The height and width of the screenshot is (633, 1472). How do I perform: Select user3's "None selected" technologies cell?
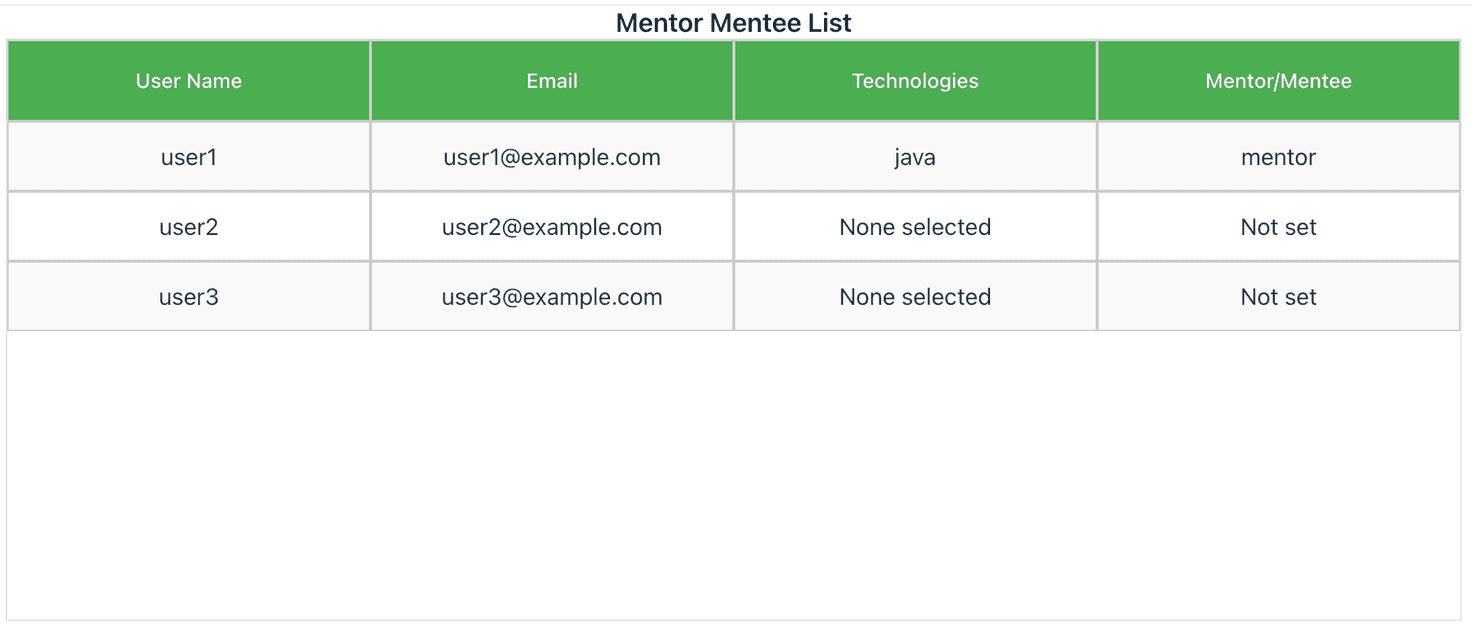915,297
